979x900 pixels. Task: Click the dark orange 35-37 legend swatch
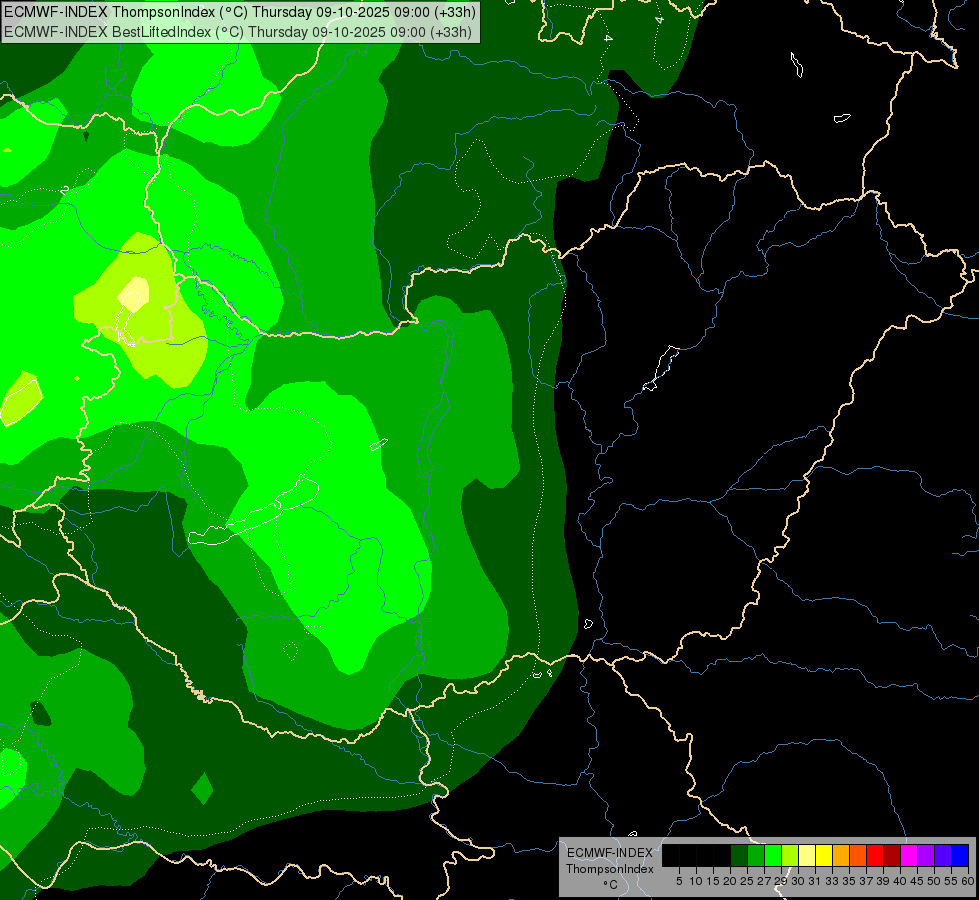click(x=858, y=855)
